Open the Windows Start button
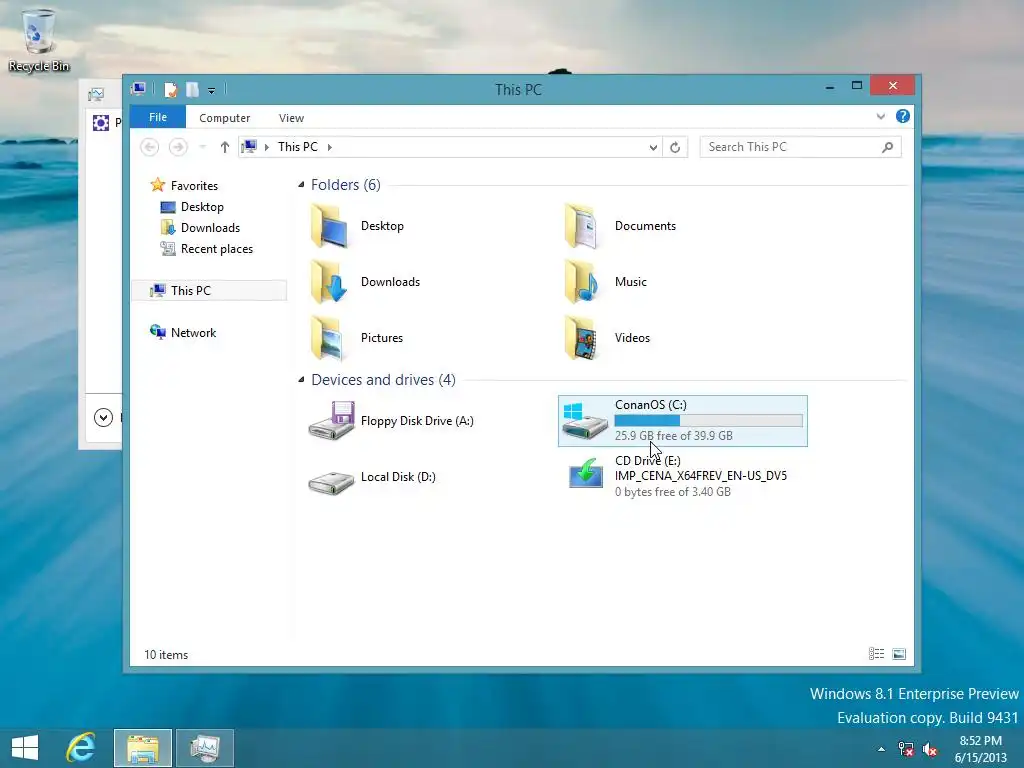1024x768 pixels. click(x=25, y=748)
